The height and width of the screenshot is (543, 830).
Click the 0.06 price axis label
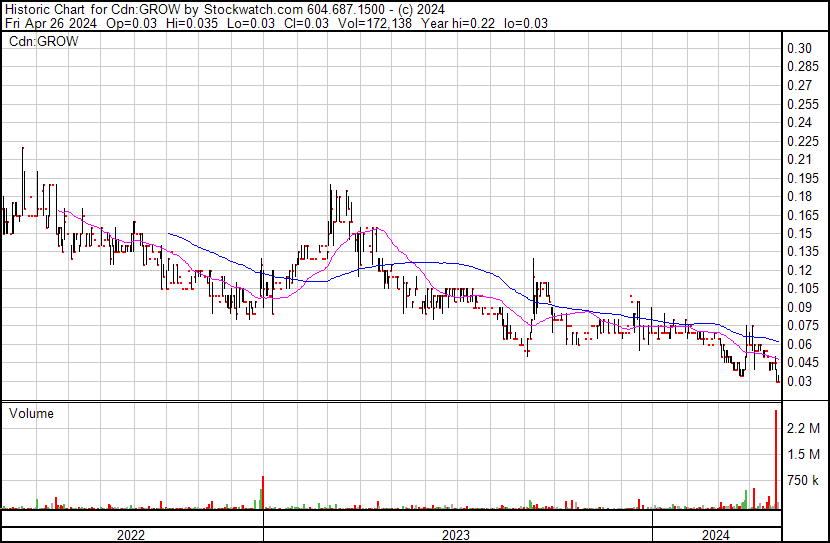(798, 344)
